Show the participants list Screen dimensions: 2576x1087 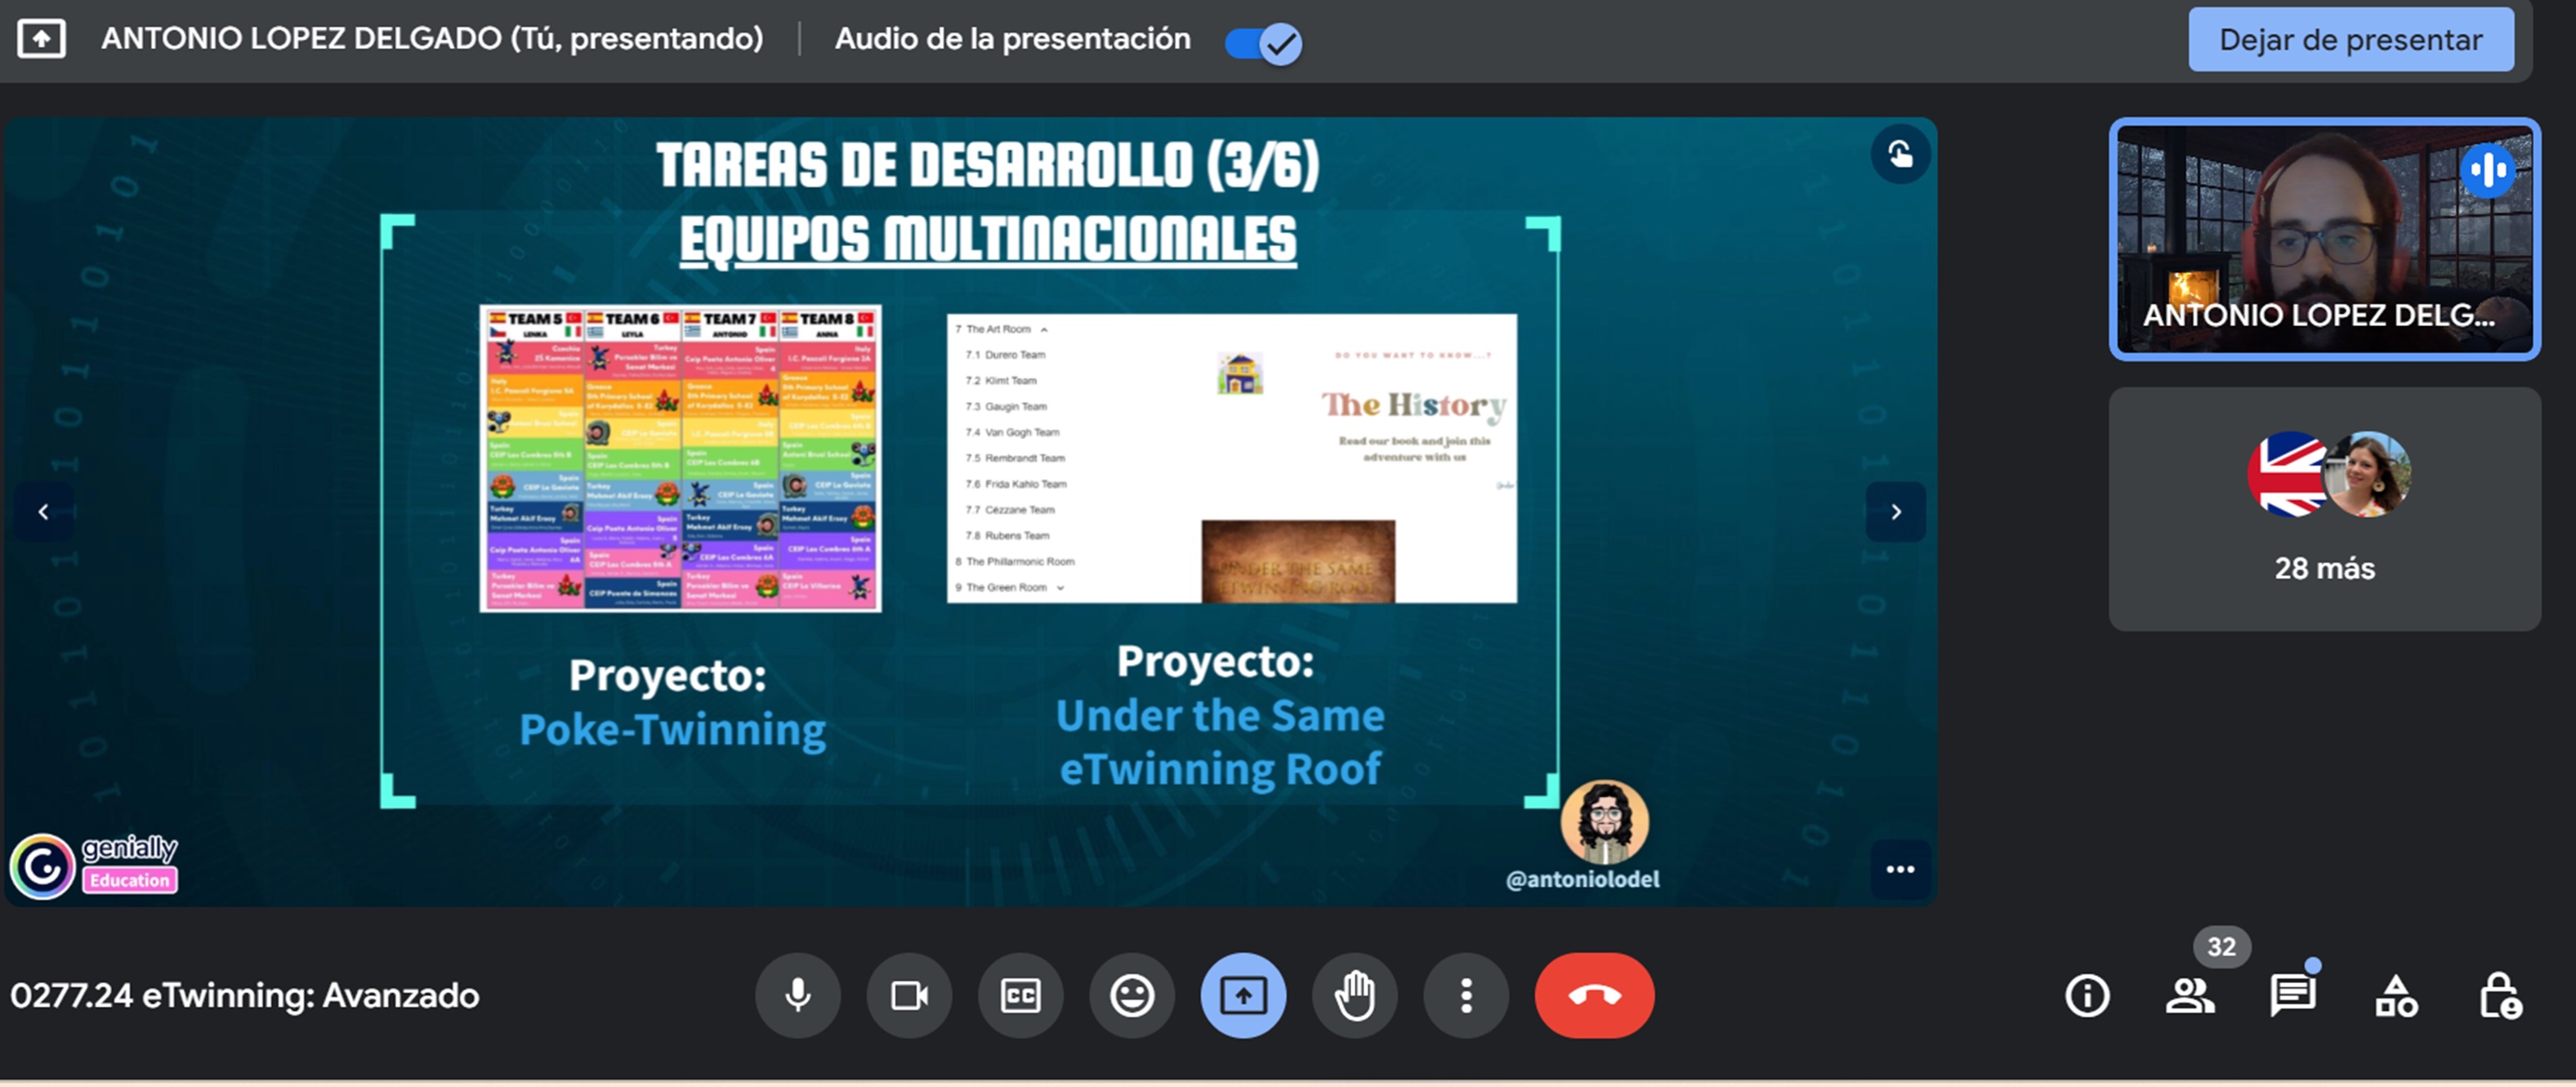[x=2190, y=996]
